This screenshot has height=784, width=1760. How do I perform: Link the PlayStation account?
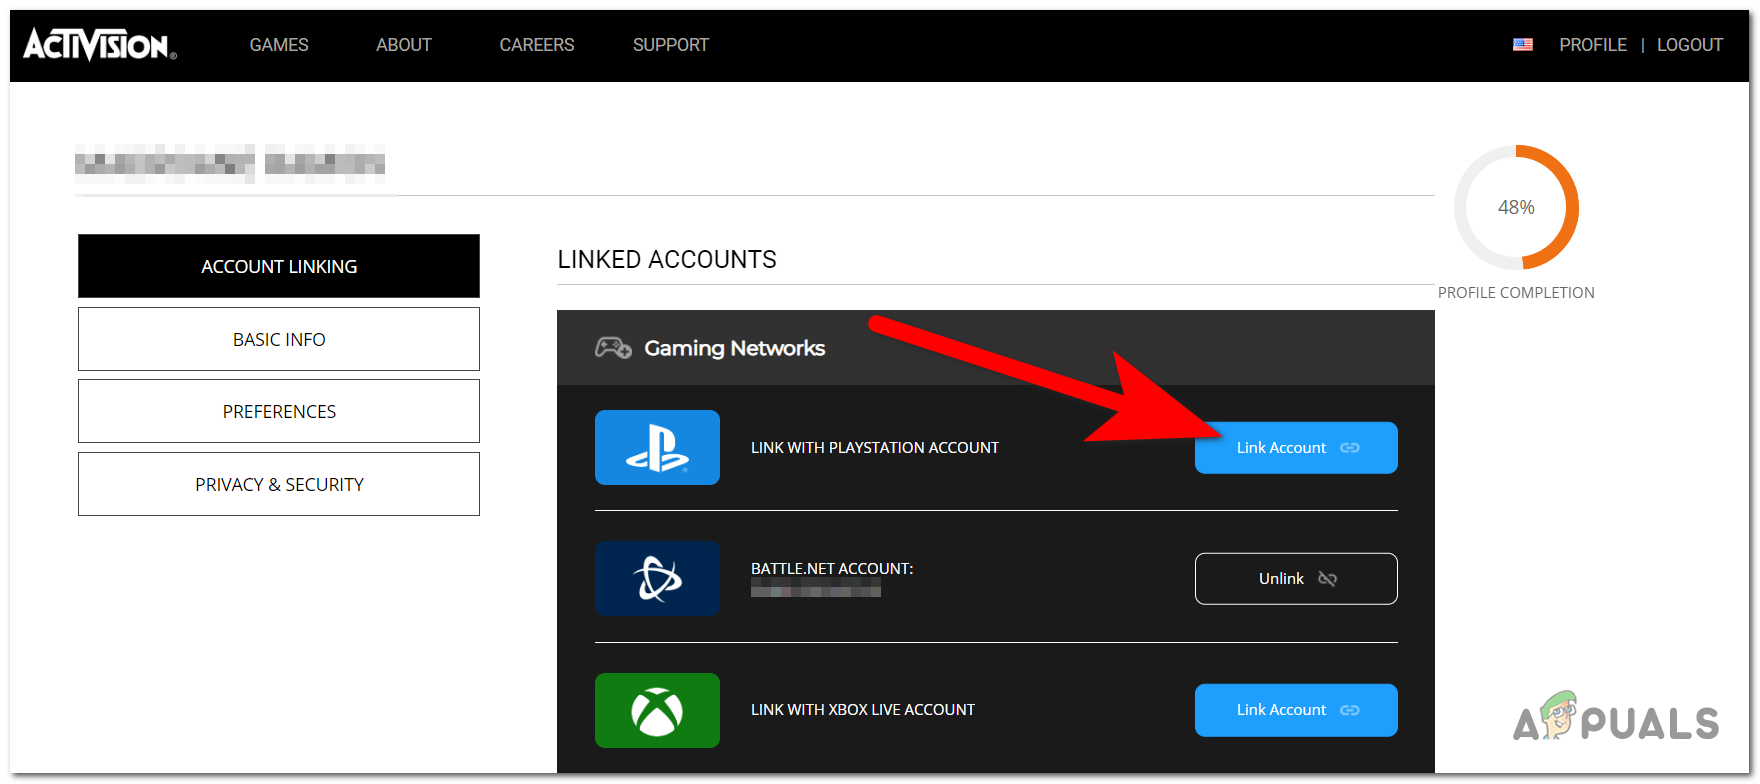[1296, 448]
